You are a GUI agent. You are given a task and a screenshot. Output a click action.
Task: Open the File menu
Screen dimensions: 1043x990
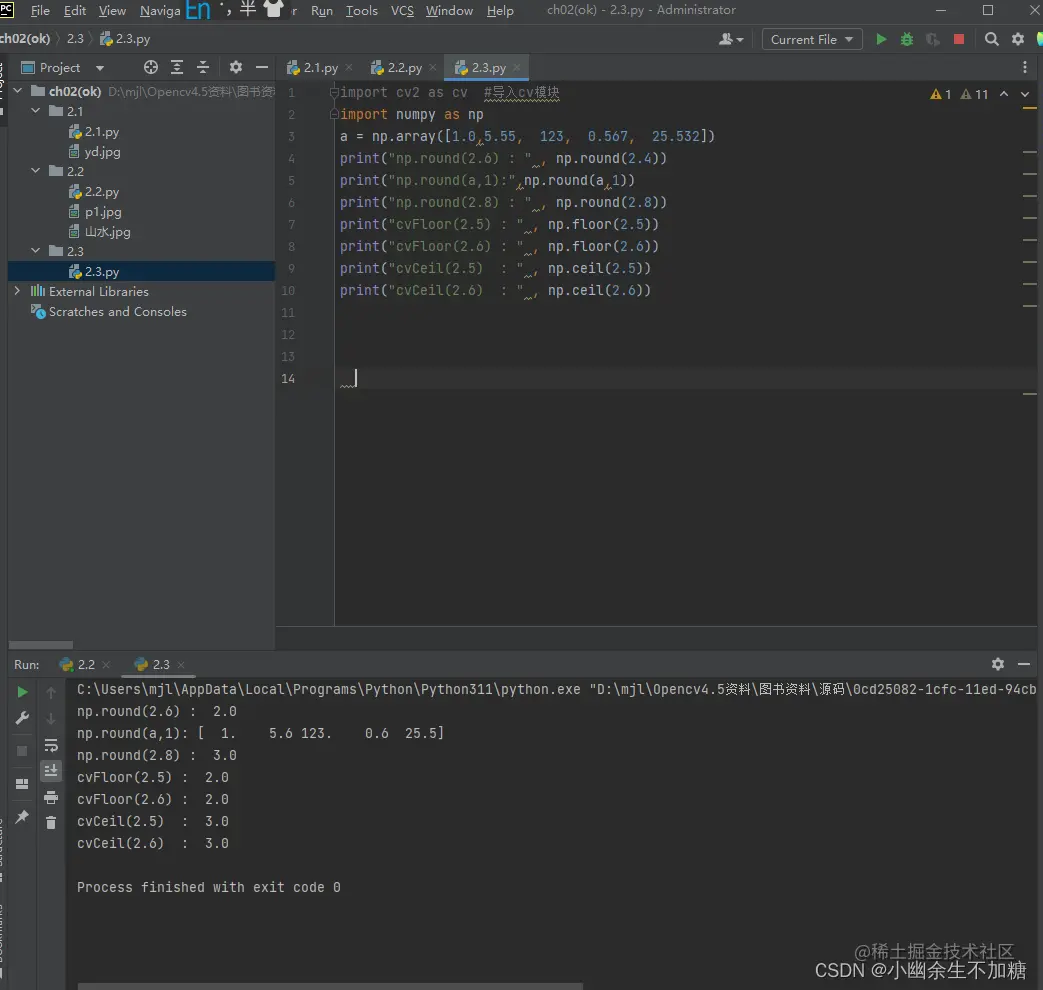tap(40, 11)
